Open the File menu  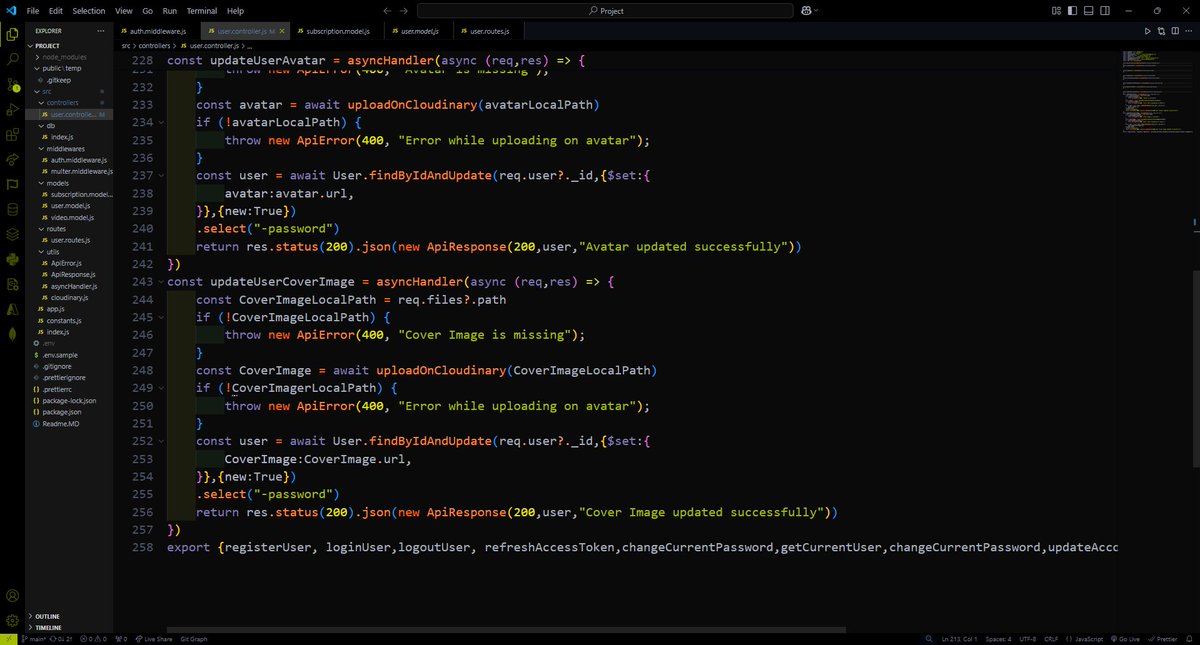pyautogui.click(x=33, y=10)
